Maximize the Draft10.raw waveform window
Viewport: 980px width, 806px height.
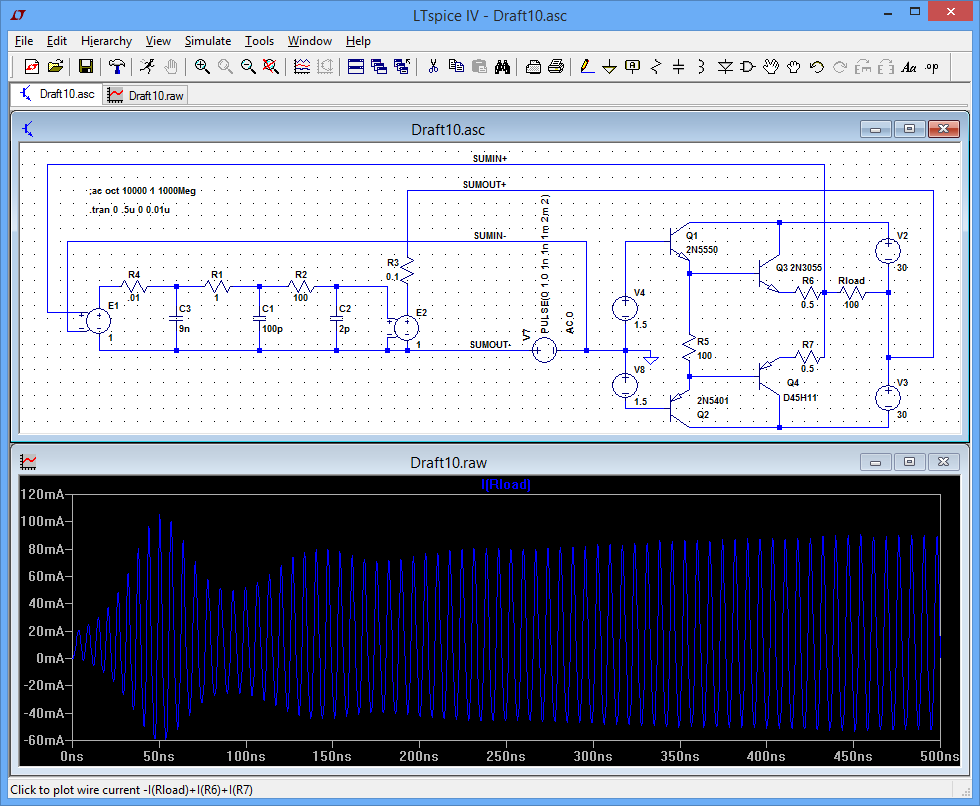(x=909, y=462)
